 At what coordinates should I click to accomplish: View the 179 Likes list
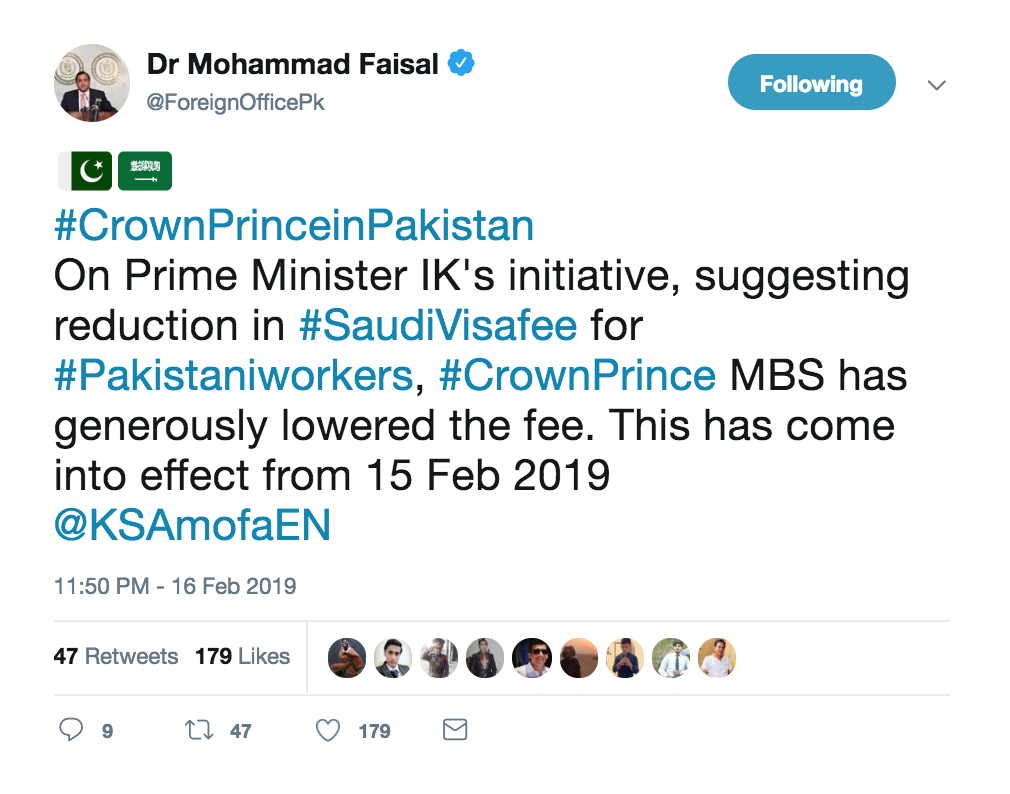pyautogui.click(x=242, y=657)
